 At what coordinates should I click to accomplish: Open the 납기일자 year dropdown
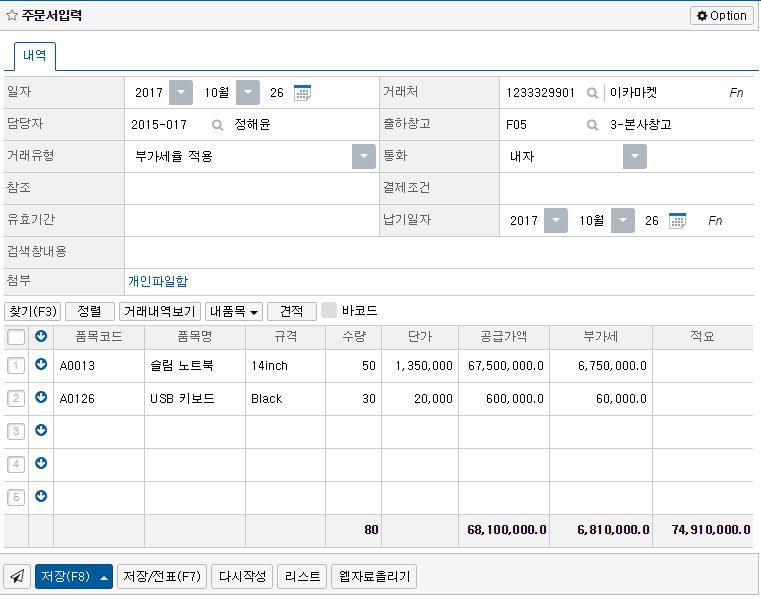point(556,220)
